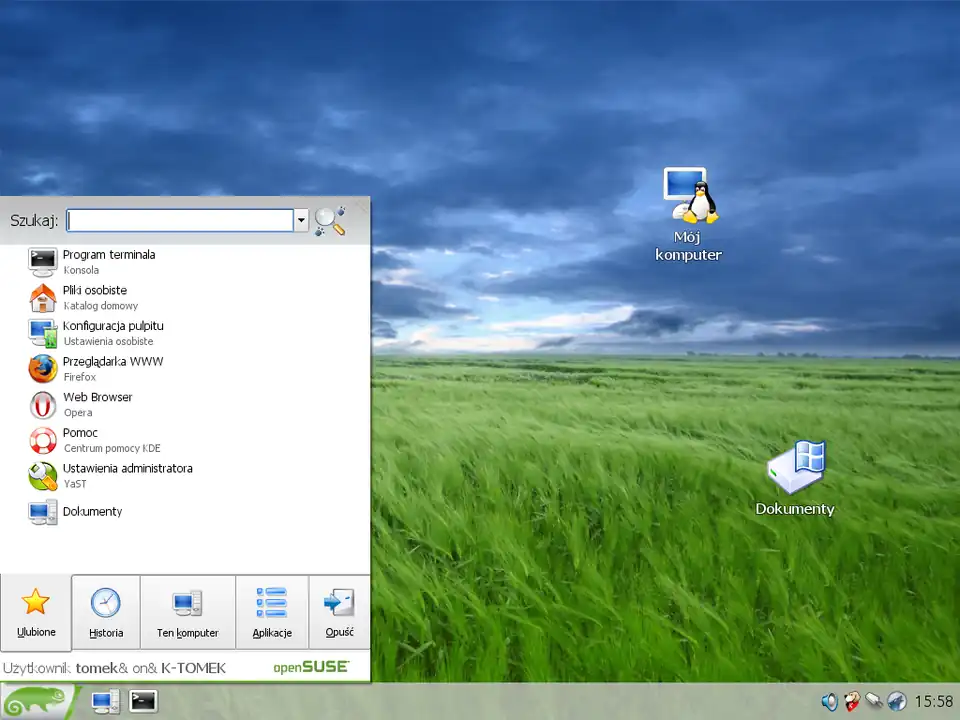The height and width of the screenshot is (720, 960).
Task: Click the dog mascot tray icon
Action: coord(852,702)
